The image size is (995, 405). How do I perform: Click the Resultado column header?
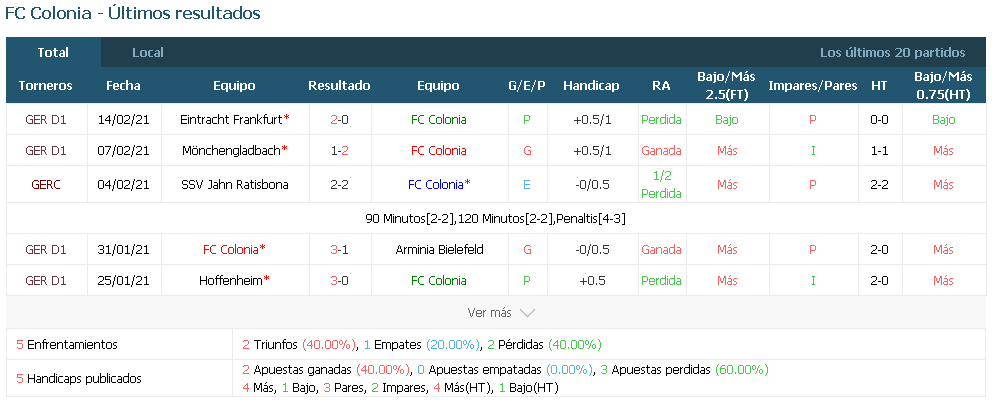click(339, 86)
